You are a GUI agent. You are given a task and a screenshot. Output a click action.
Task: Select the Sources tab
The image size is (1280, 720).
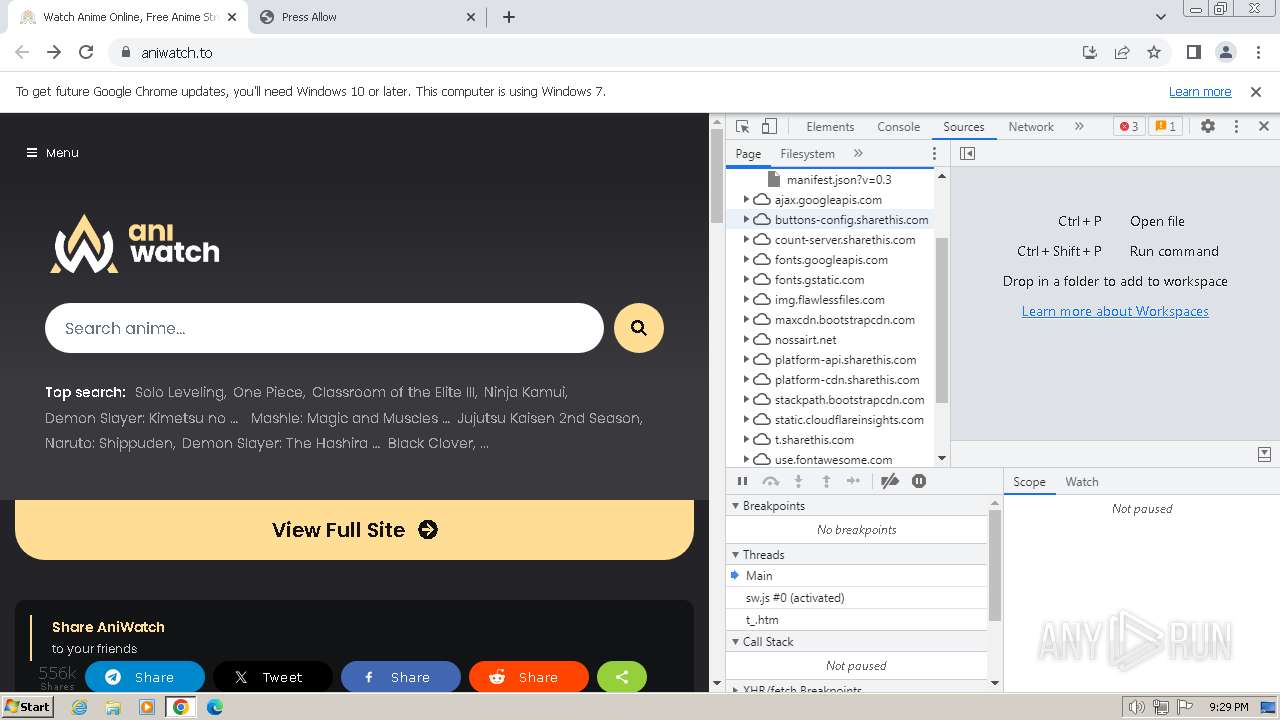click(x=964, y=127)
